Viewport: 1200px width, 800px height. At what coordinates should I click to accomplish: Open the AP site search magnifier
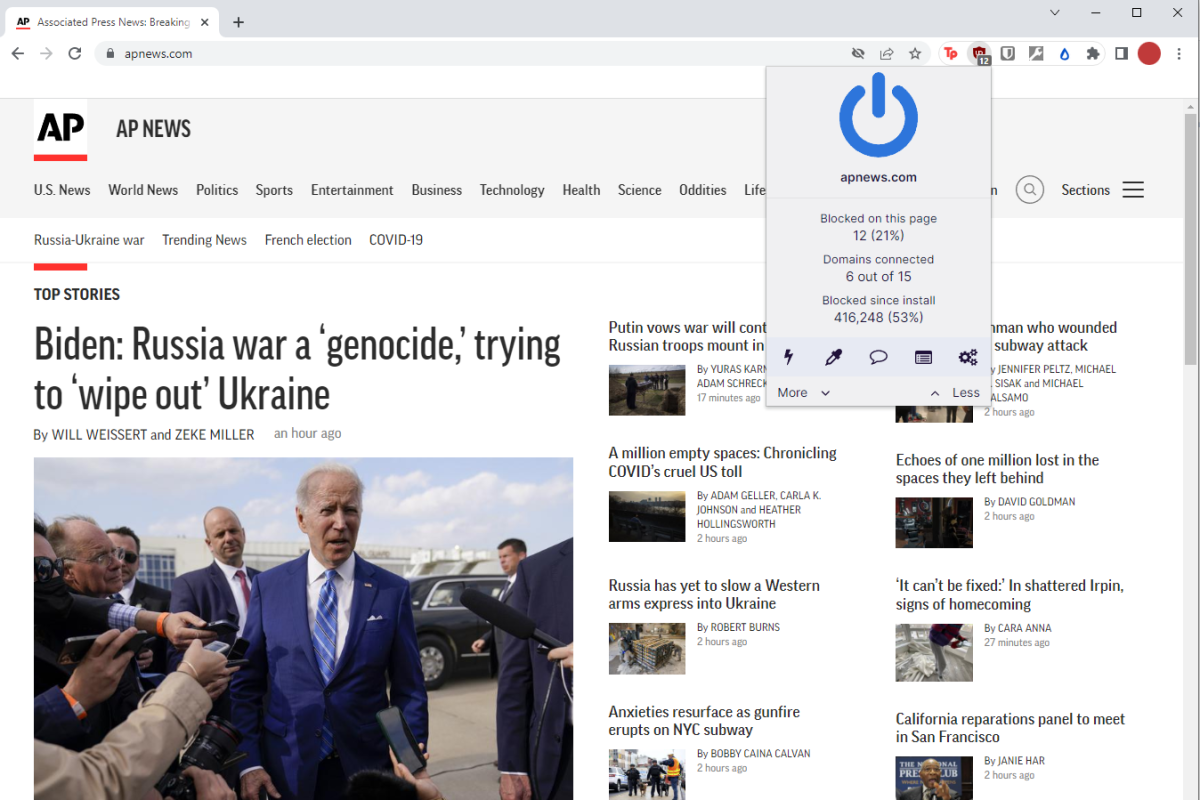1029,190
